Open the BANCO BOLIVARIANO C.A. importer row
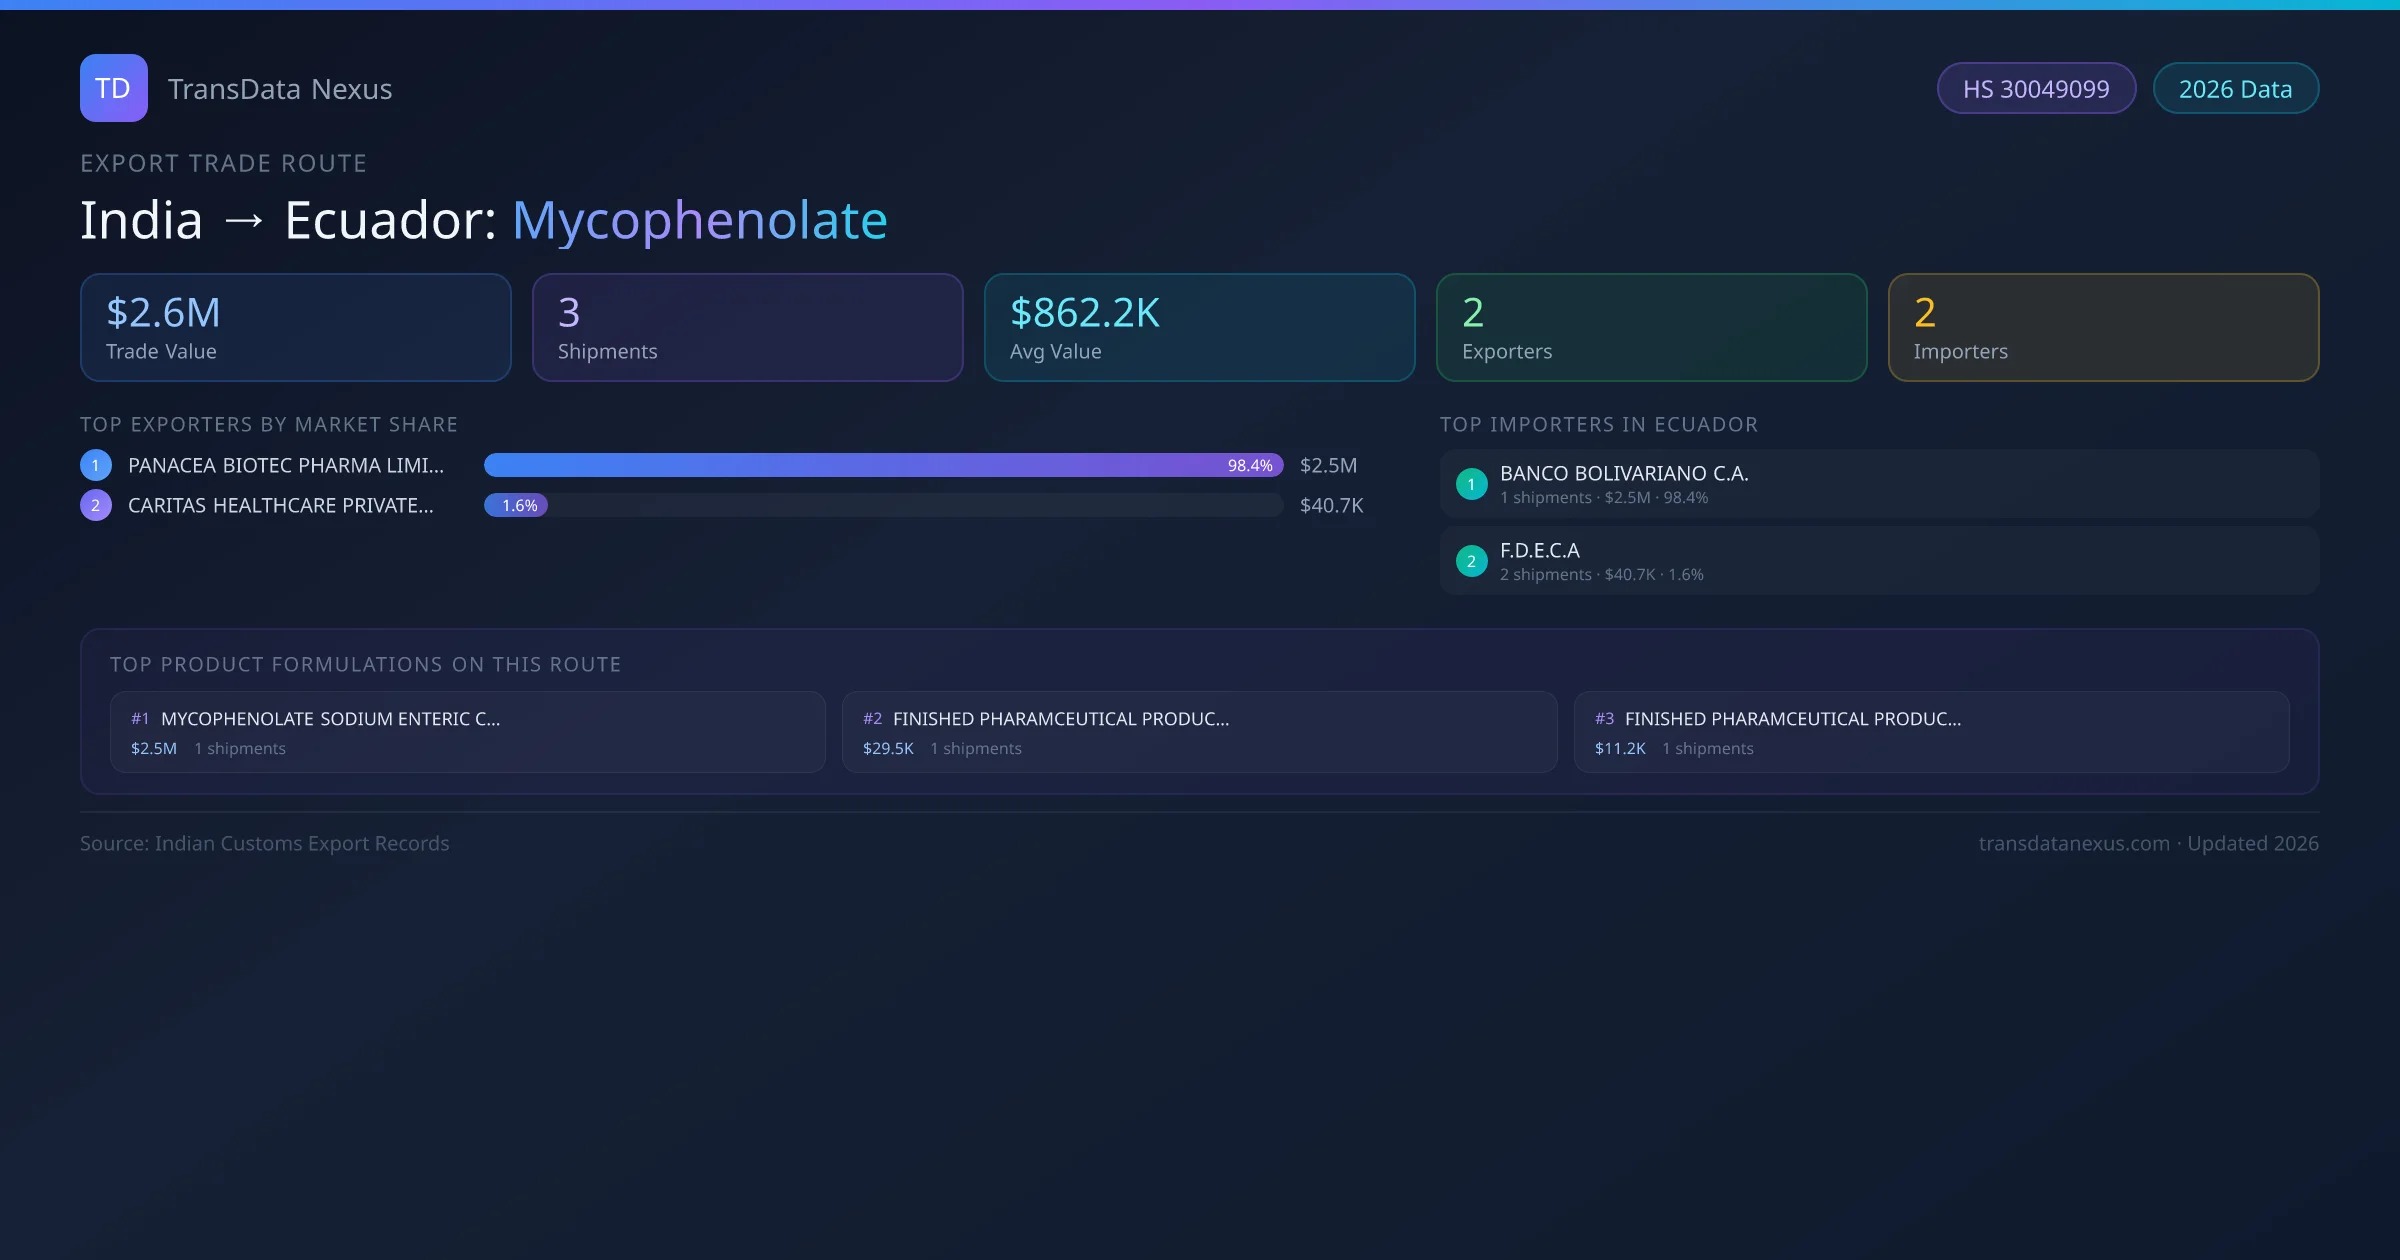2400x1260 pixels. click(x=1880, y=484)
